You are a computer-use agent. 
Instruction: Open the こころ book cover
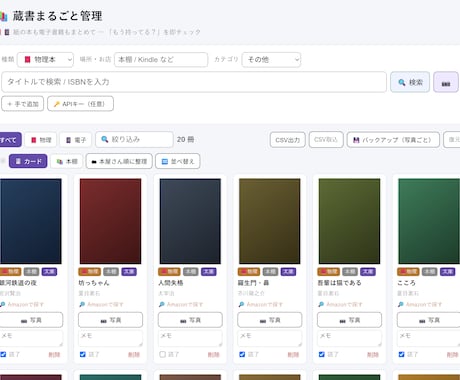coord(429,221)
